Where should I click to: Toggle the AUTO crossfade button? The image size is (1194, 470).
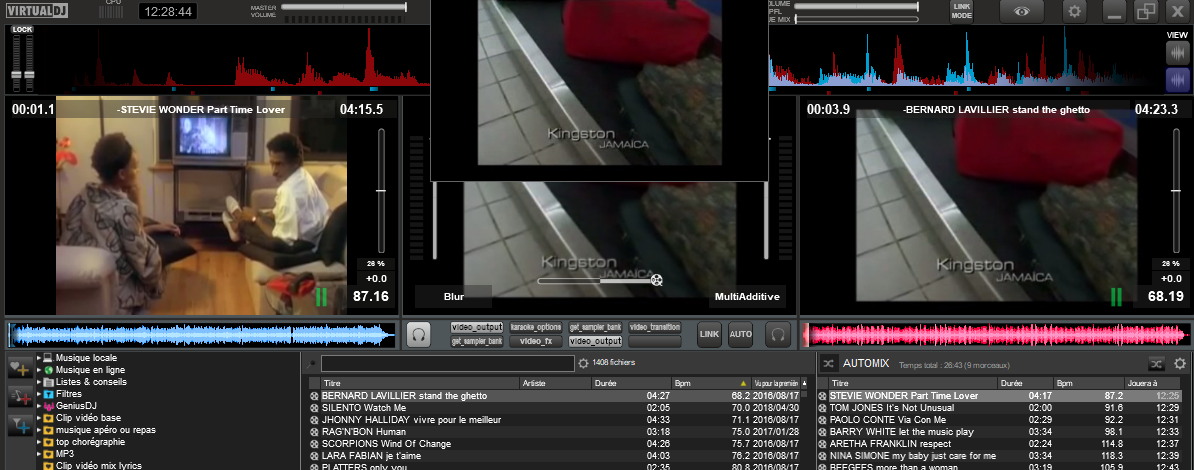click(741, 334)
